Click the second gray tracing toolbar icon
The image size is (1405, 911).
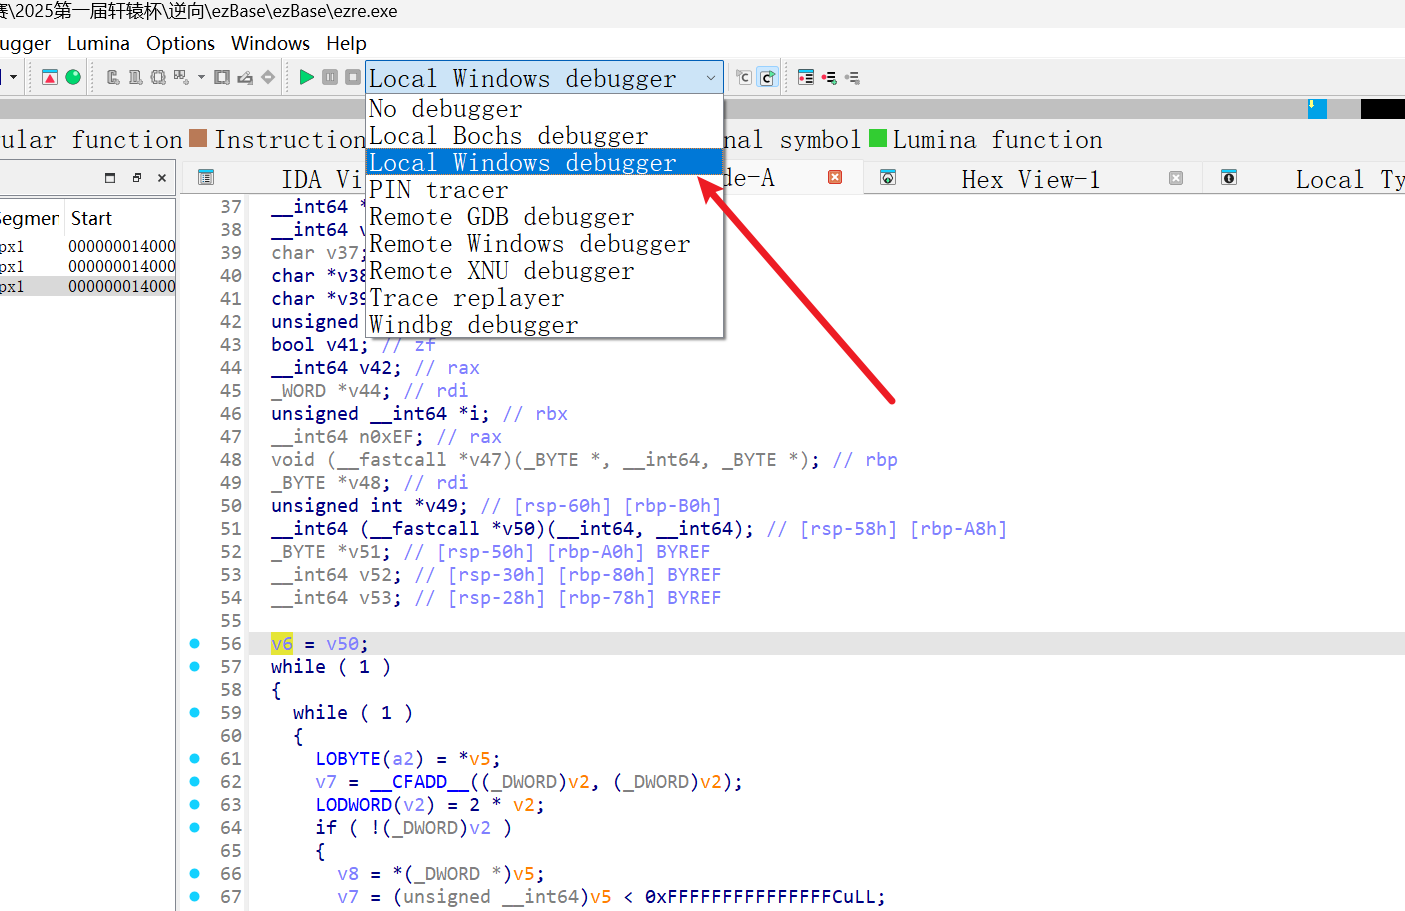point(135,77)
